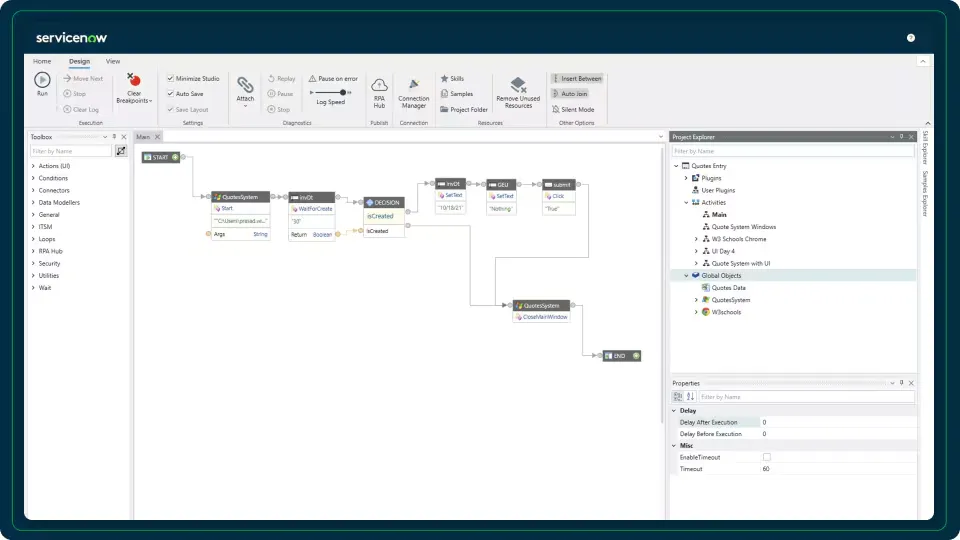
Task: Click toolbox edit icon beside filter
Action: click(121, 151)
